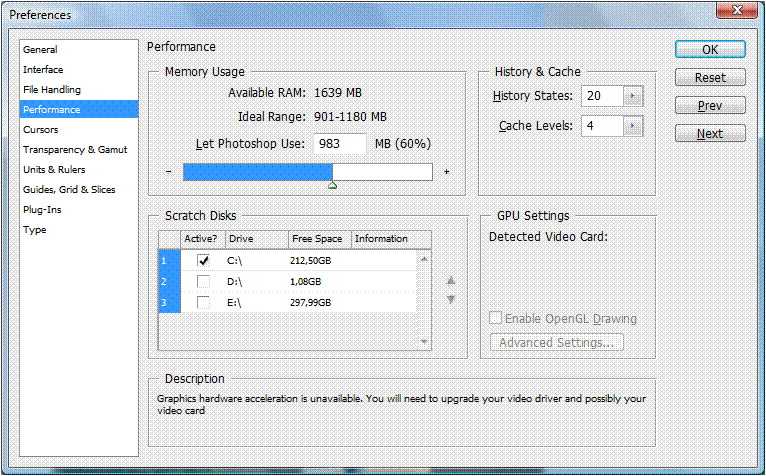This screenshot has height=476, width=766.
Task: Enable drive E:\ as a scratch disk
Action: [x=203, y=303]
